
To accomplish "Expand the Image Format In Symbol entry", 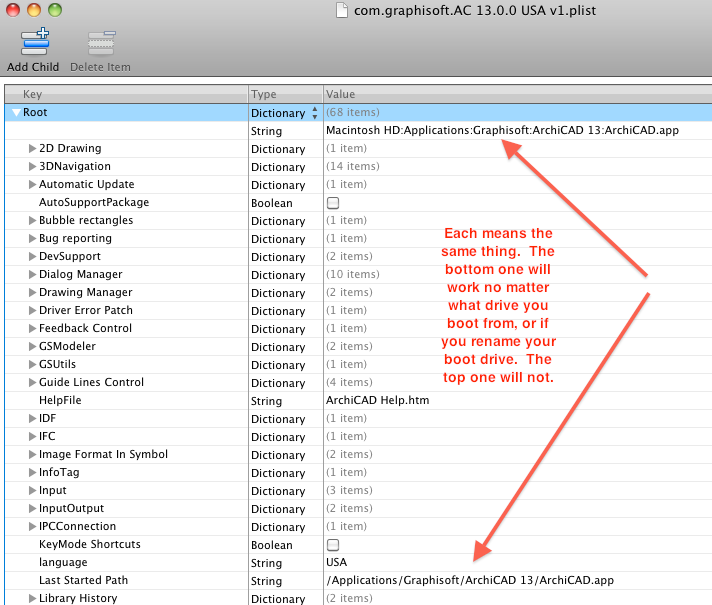I will tap(32, 454).
